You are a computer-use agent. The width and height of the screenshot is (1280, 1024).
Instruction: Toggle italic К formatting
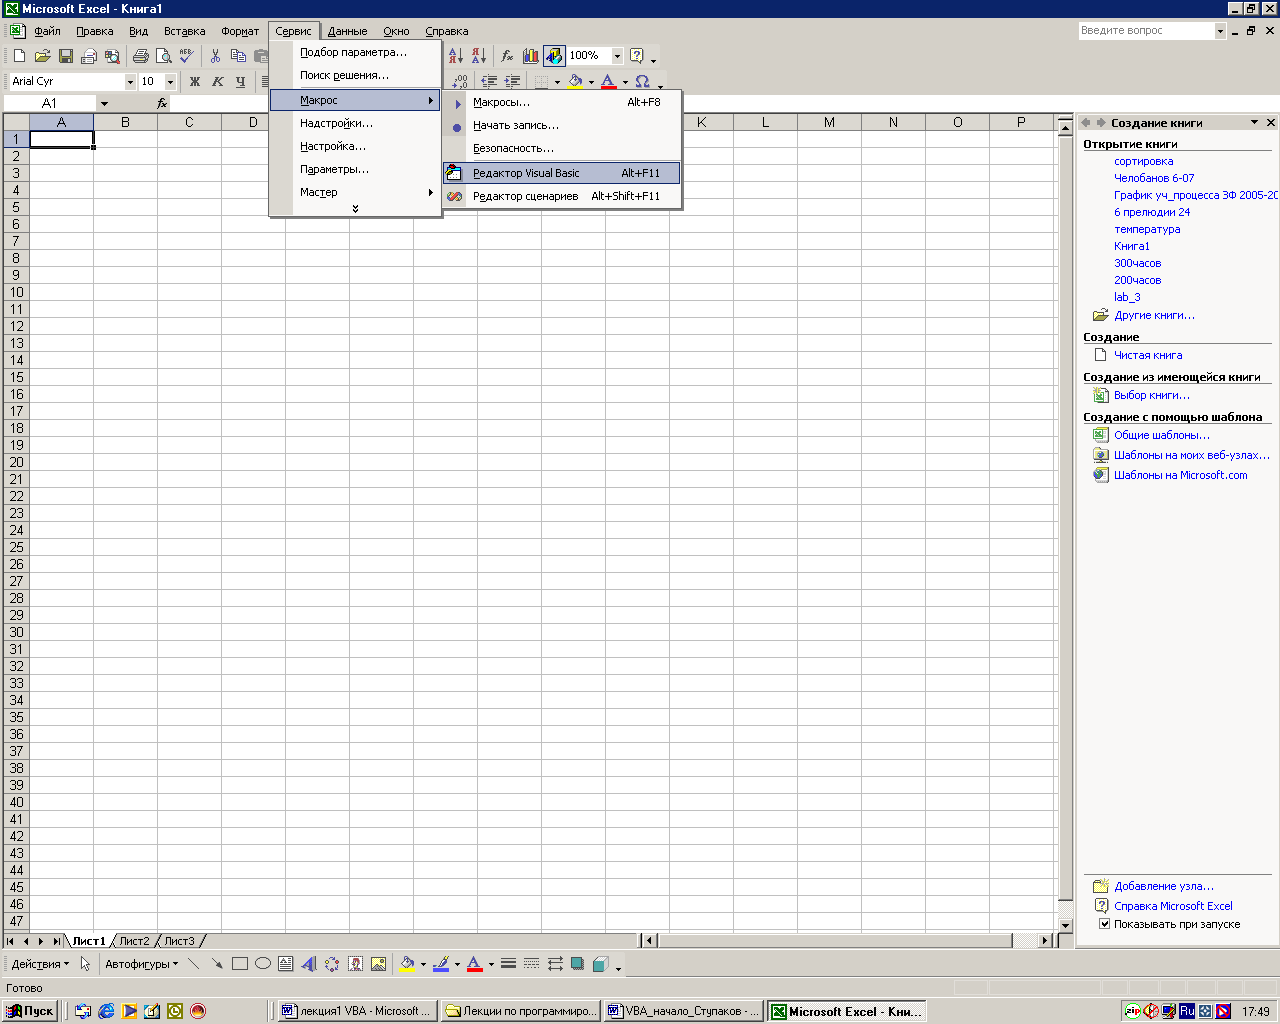217,81
